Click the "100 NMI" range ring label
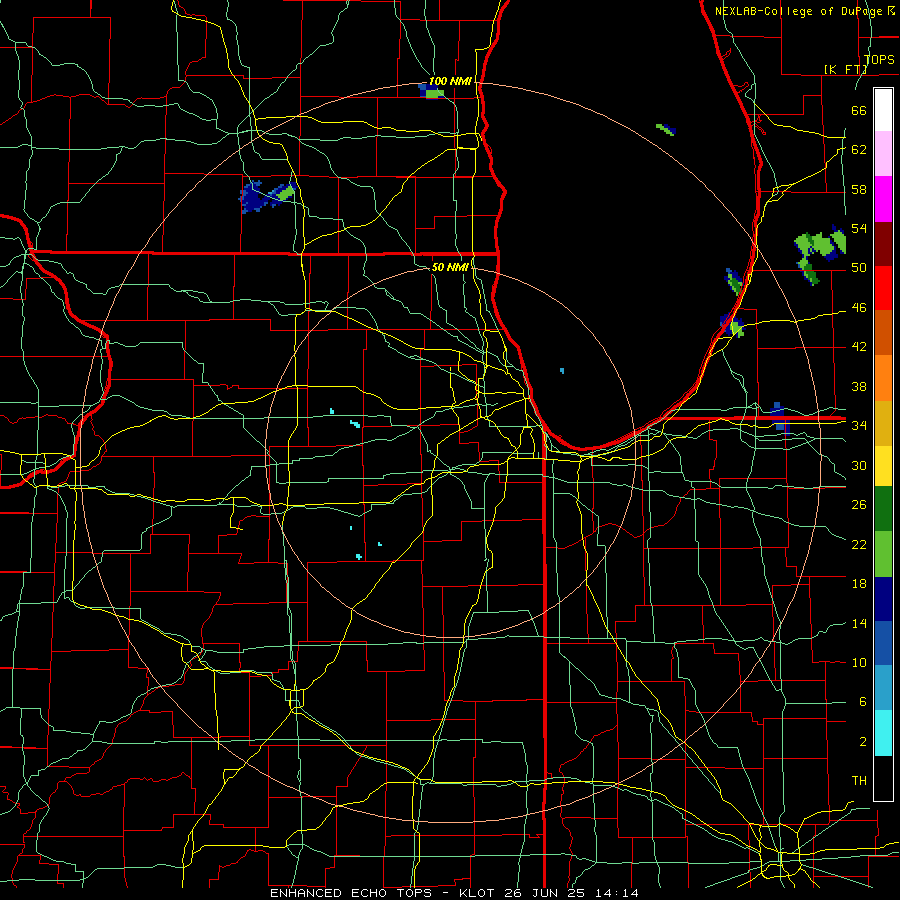Image resolution: width=900 pixels, height=900 pixels. tap(450, 81)
